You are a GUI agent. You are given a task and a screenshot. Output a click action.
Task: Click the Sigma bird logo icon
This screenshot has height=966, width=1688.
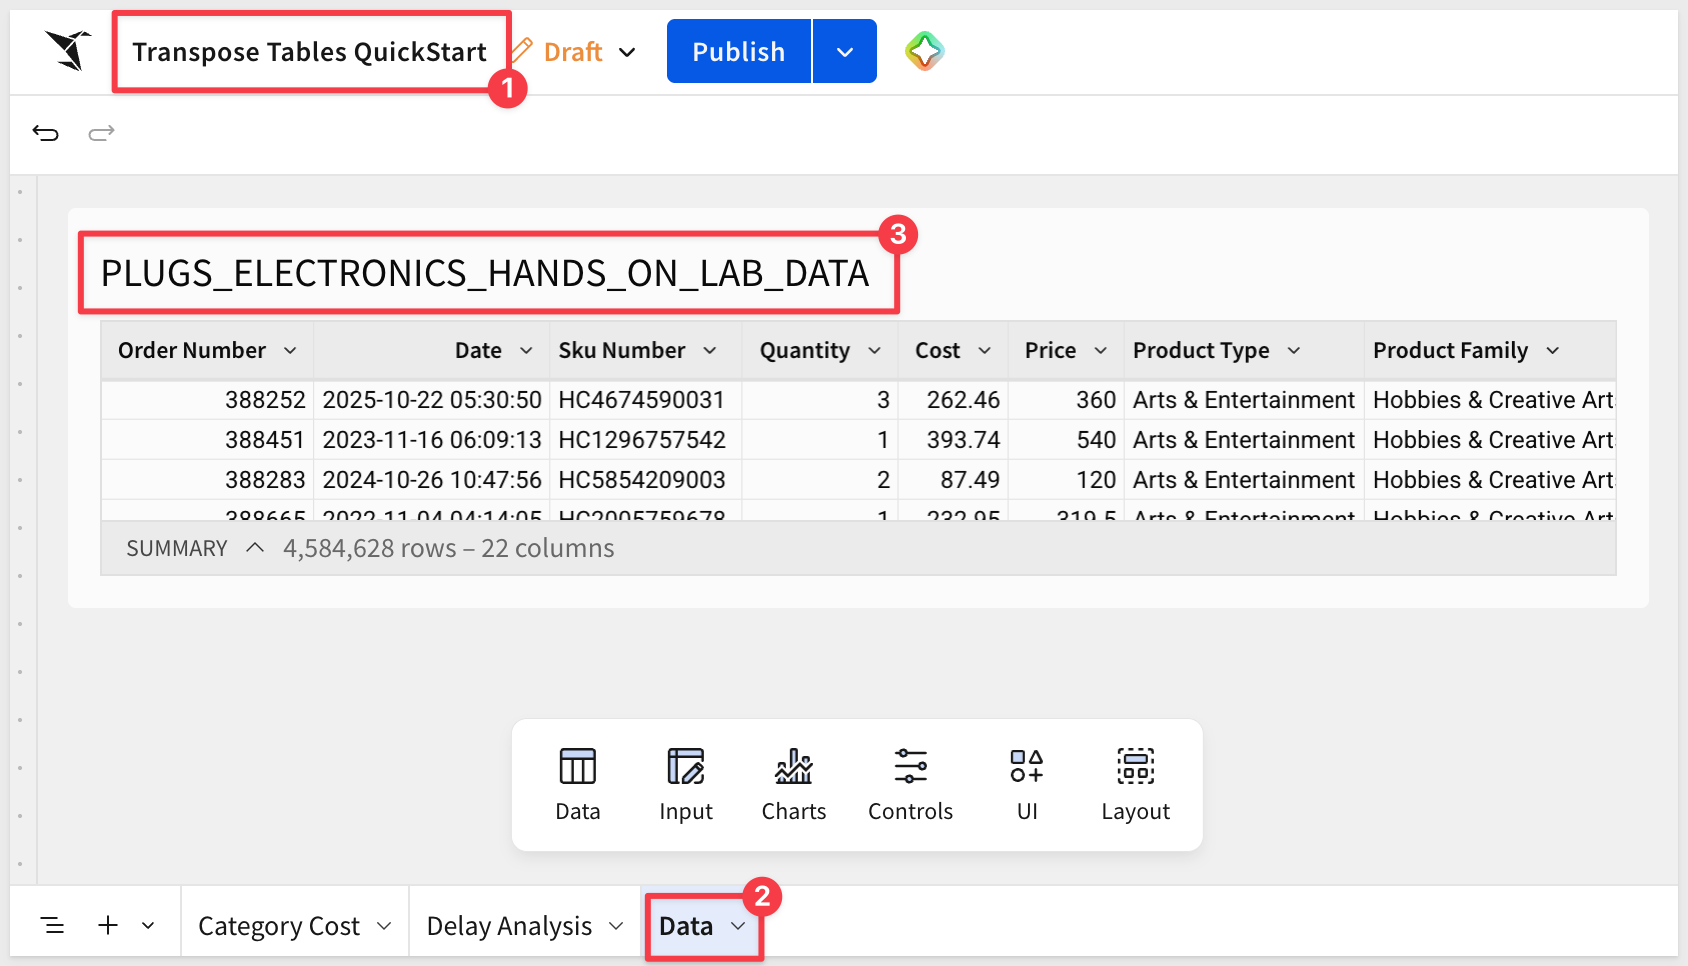pyautogui.click(x=68, y=50)
